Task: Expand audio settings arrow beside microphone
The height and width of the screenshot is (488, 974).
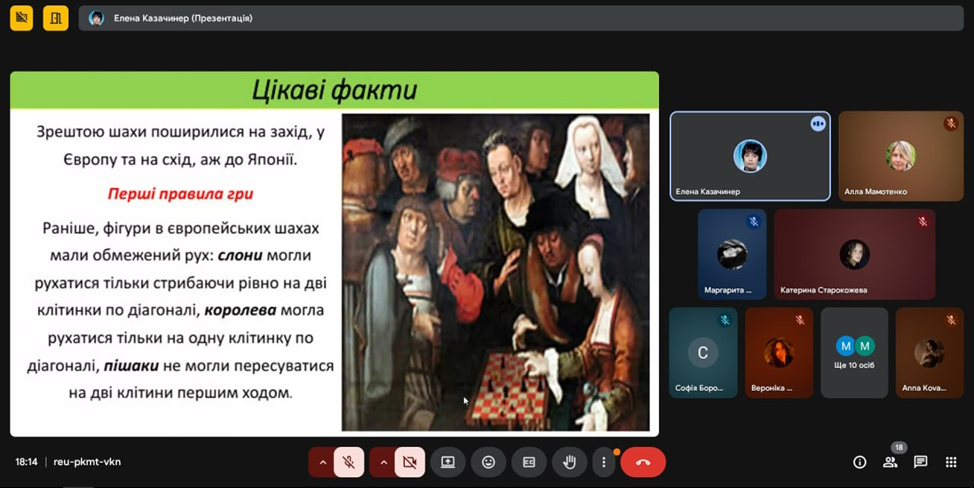Action: coord(322,462)
